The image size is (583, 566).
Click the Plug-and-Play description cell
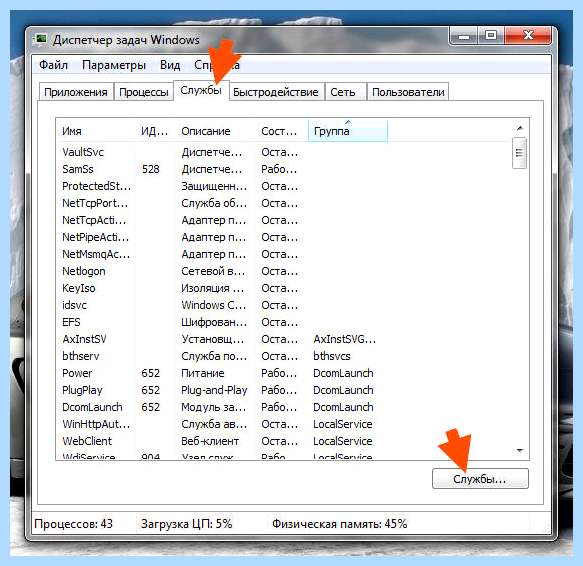click(214, 390)
